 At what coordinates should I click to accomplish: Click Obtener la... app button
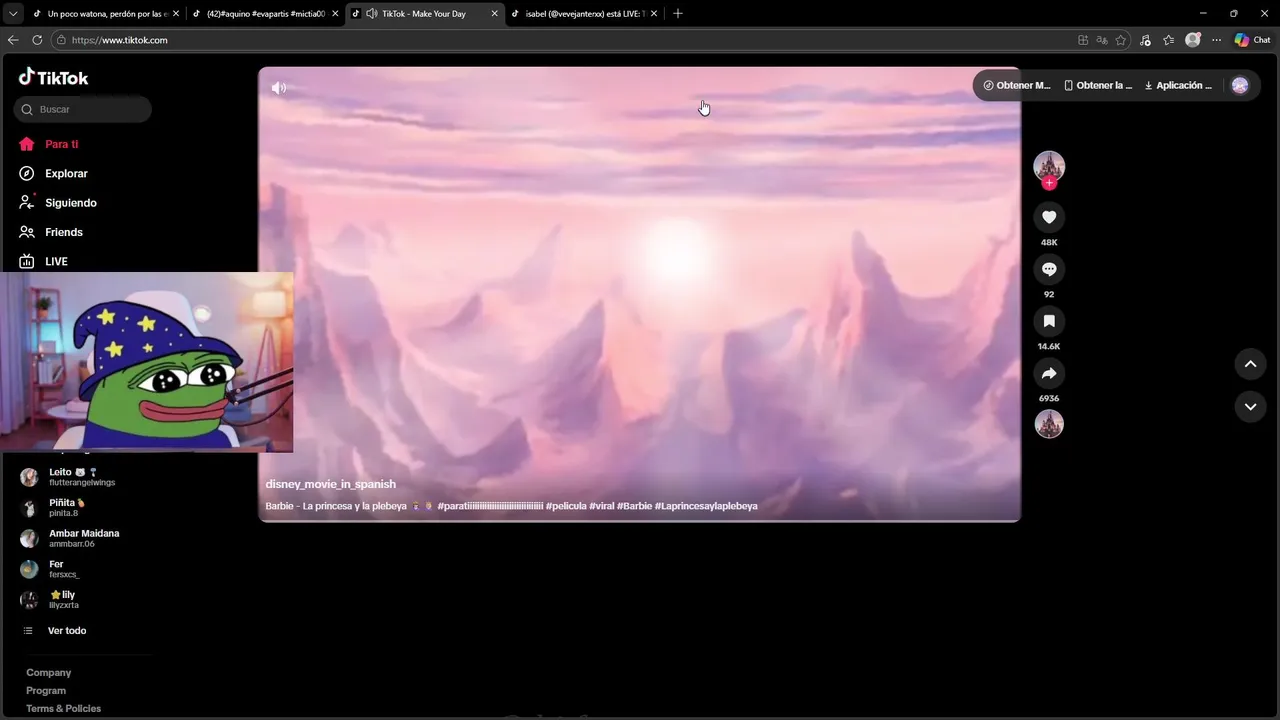1098,85
